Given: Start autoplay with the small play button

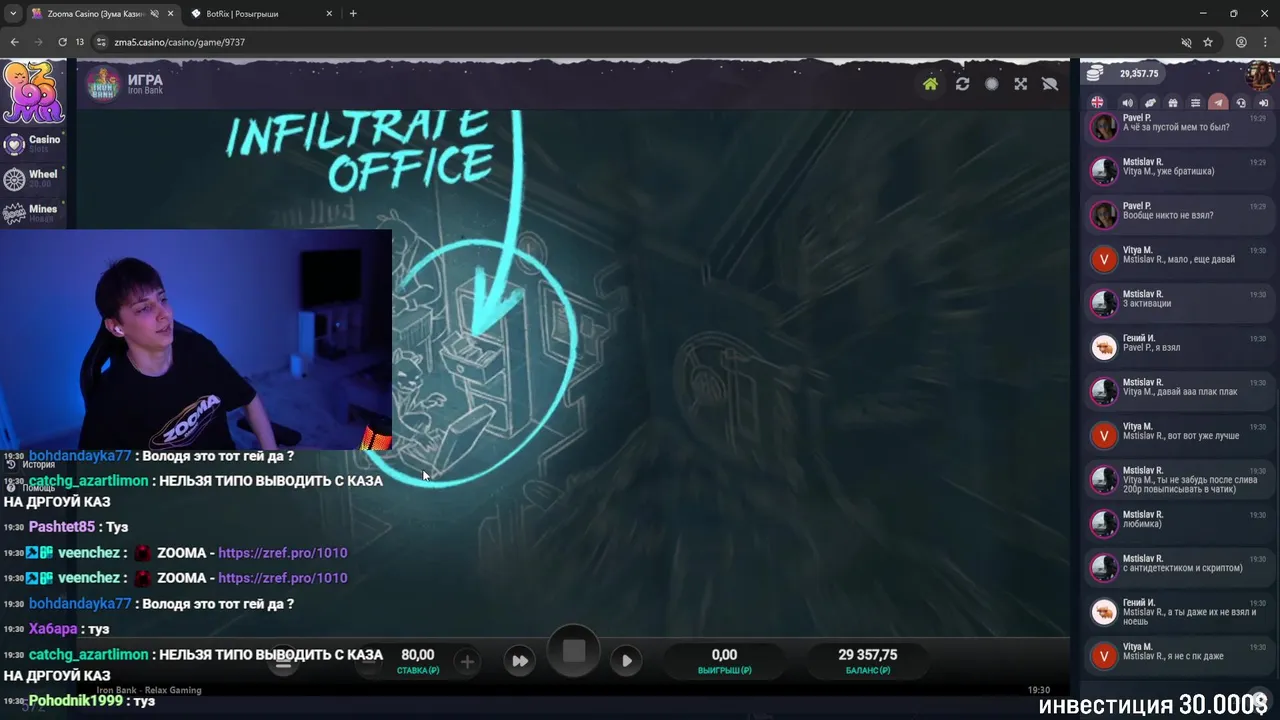Looking at the screenshot, I should [x=626, y=661].
